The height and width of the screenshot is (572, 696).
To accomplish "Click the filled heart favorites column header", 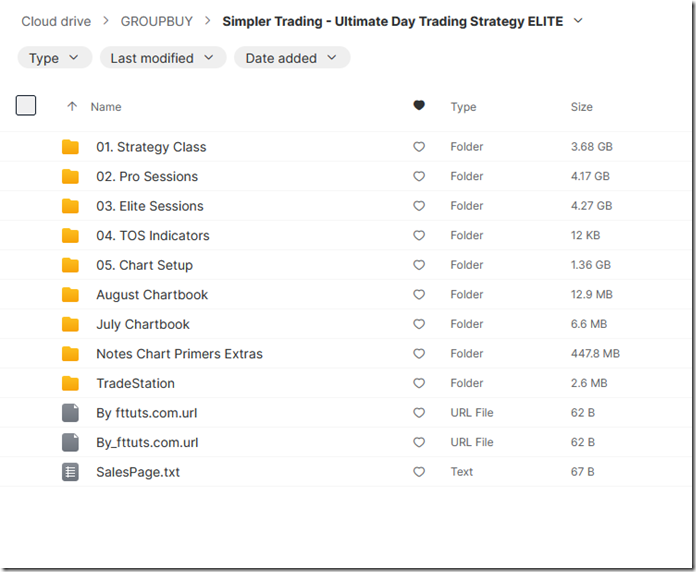I will coord(419,106).
